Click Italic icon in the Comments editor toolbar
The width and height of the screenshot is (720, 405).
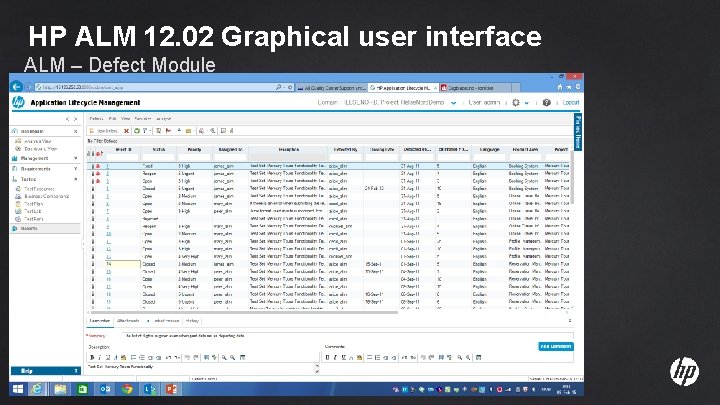(335, 358)
